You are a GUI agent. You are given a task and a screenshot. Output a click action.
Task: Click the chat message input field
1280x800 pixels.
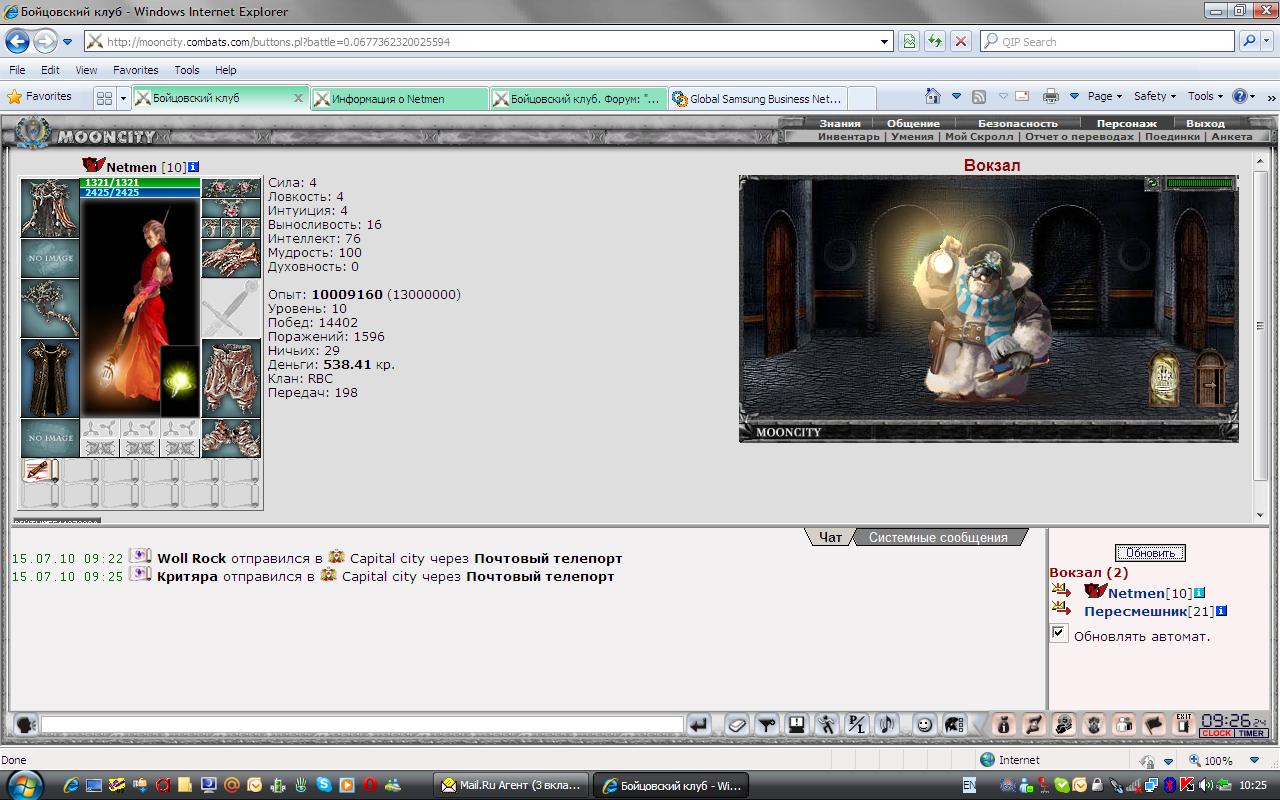pos(362,725)
